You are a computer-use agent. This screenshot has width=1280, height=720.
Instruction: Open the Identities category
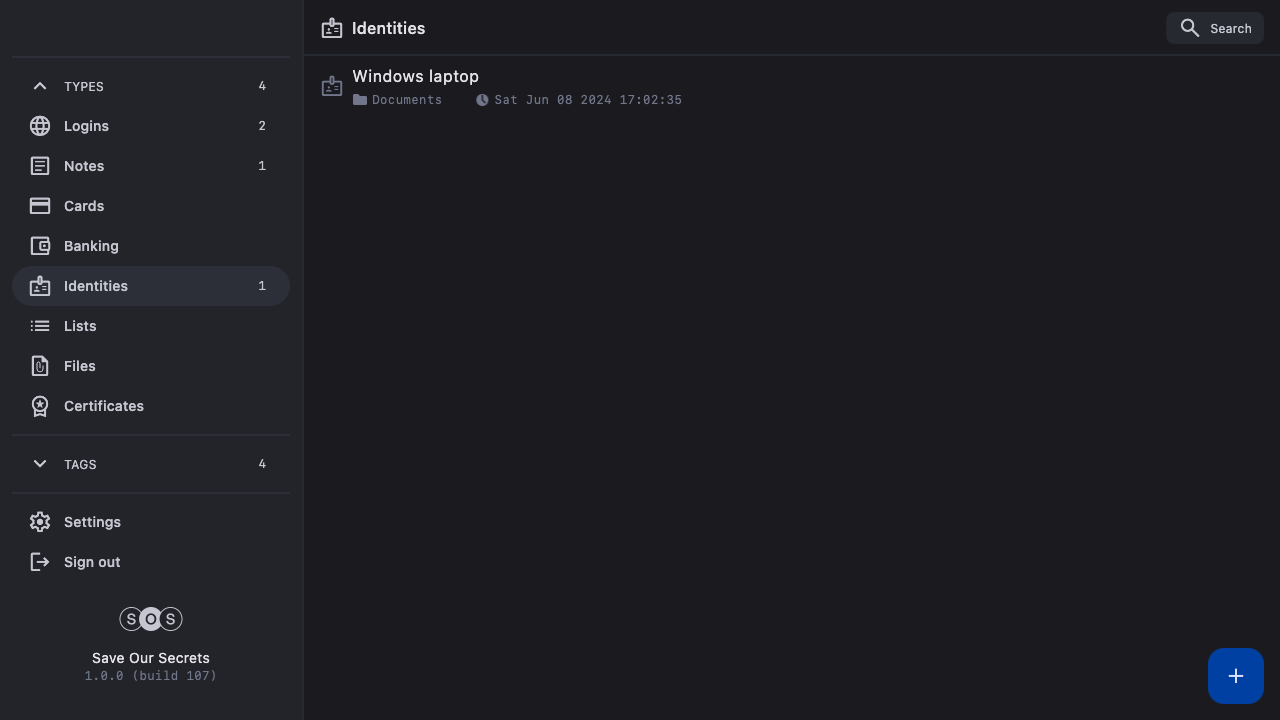pos(96,286)
